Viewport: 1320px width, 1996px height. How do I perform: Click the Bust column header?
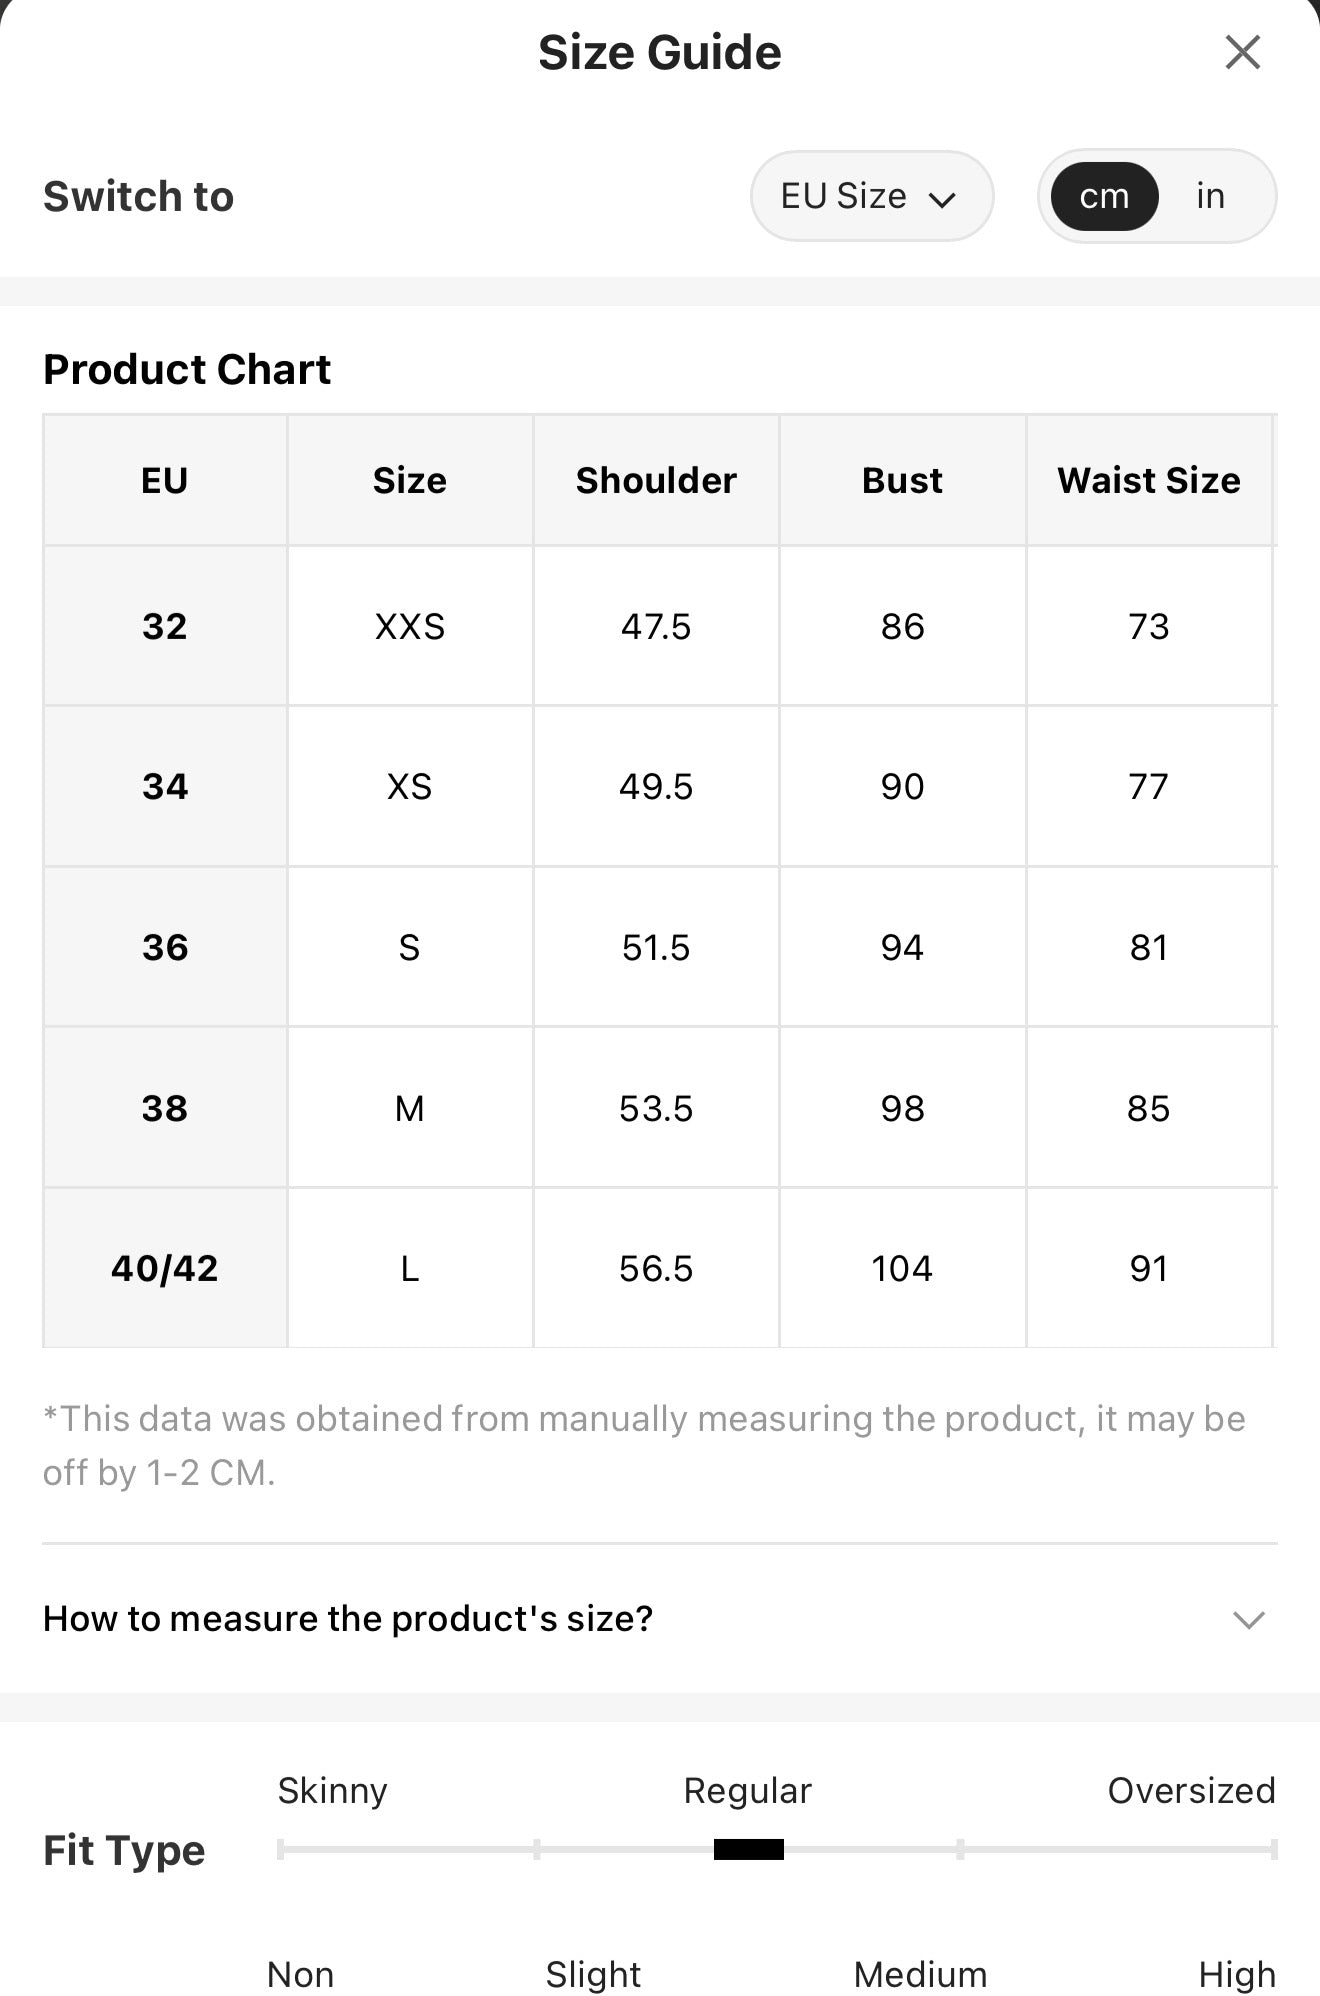(902, 480)
